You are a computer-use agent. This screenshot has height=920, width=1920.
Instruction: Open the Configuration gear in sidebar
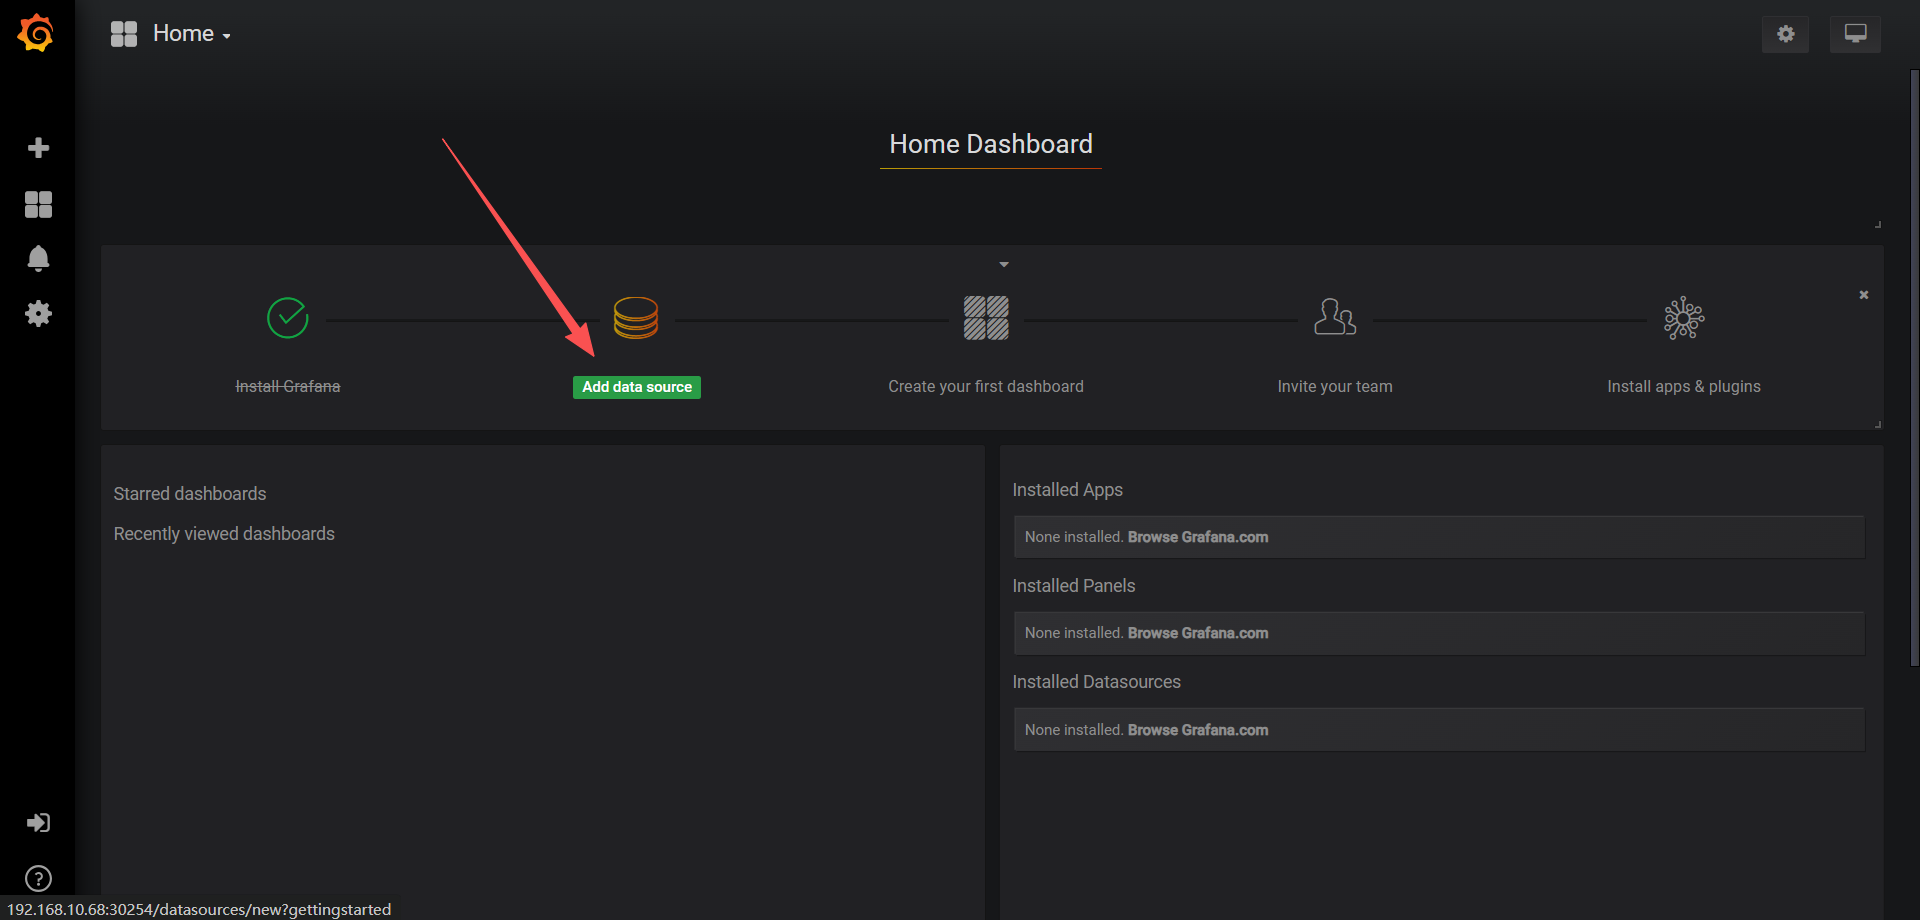38,314
